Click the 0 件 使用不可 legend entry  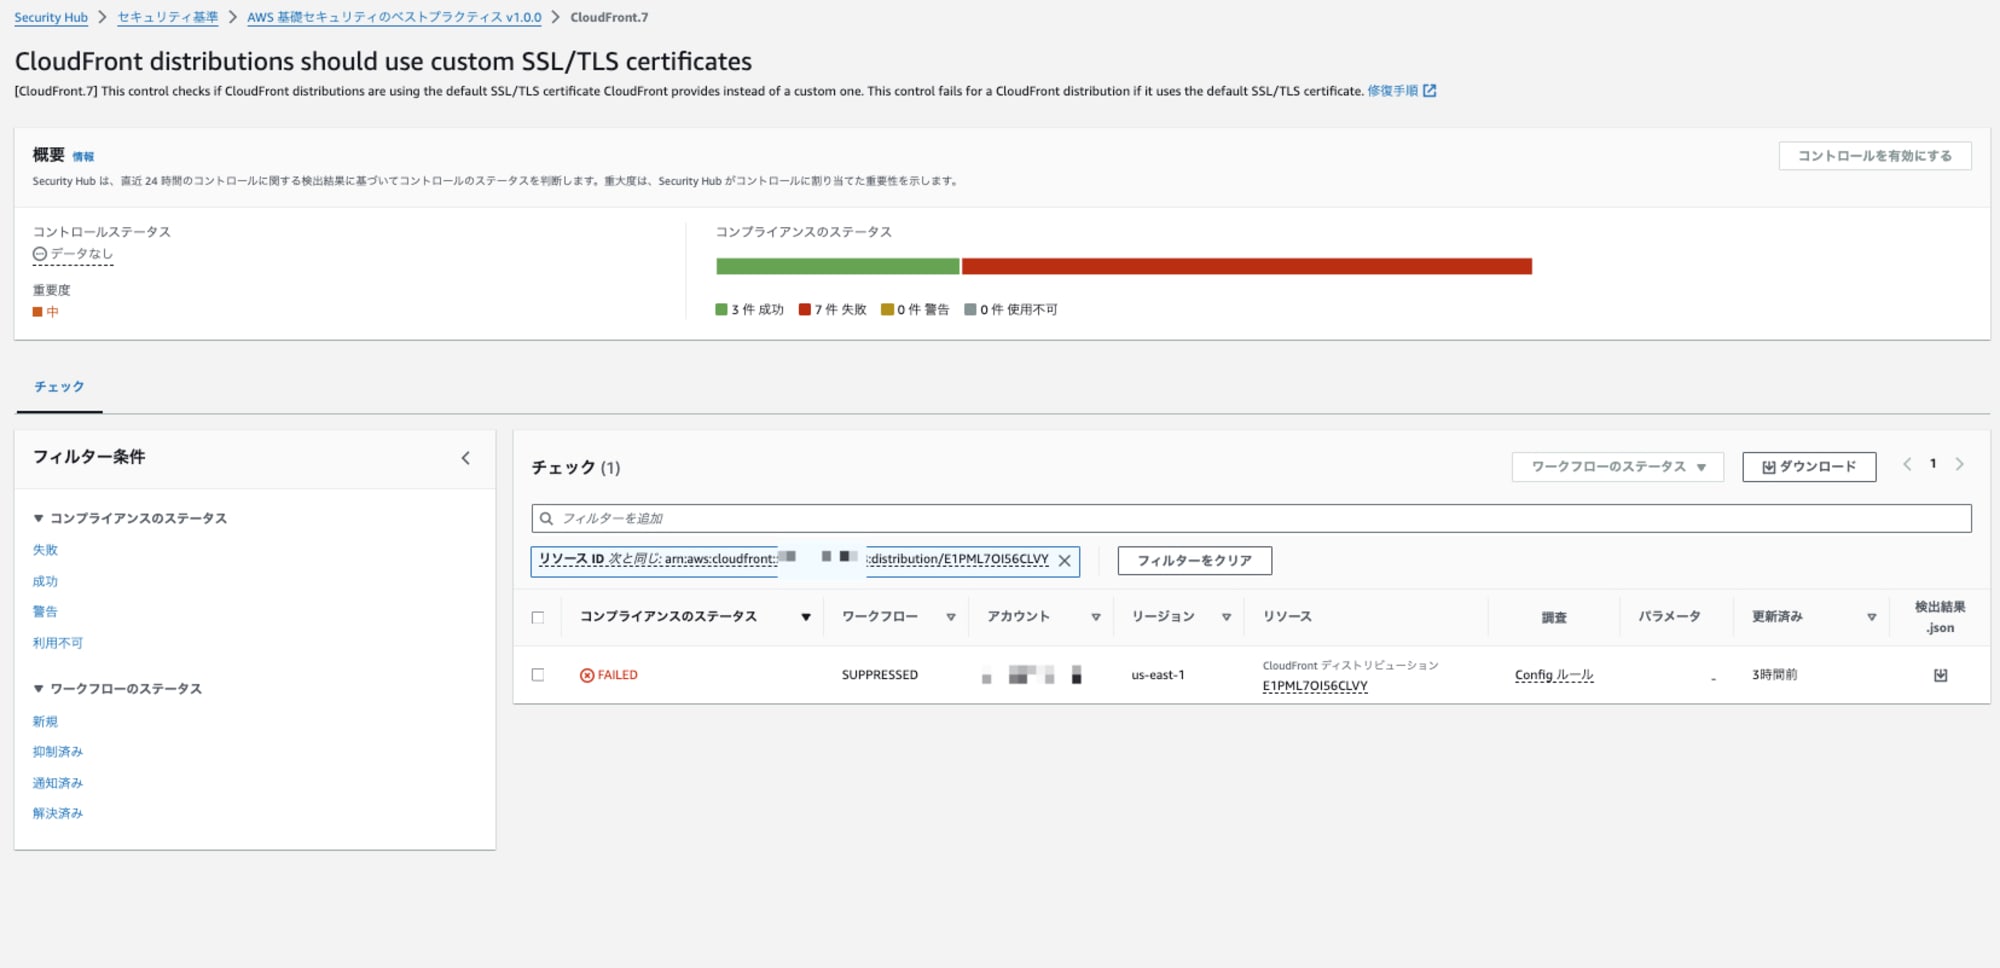point(1011,310)
